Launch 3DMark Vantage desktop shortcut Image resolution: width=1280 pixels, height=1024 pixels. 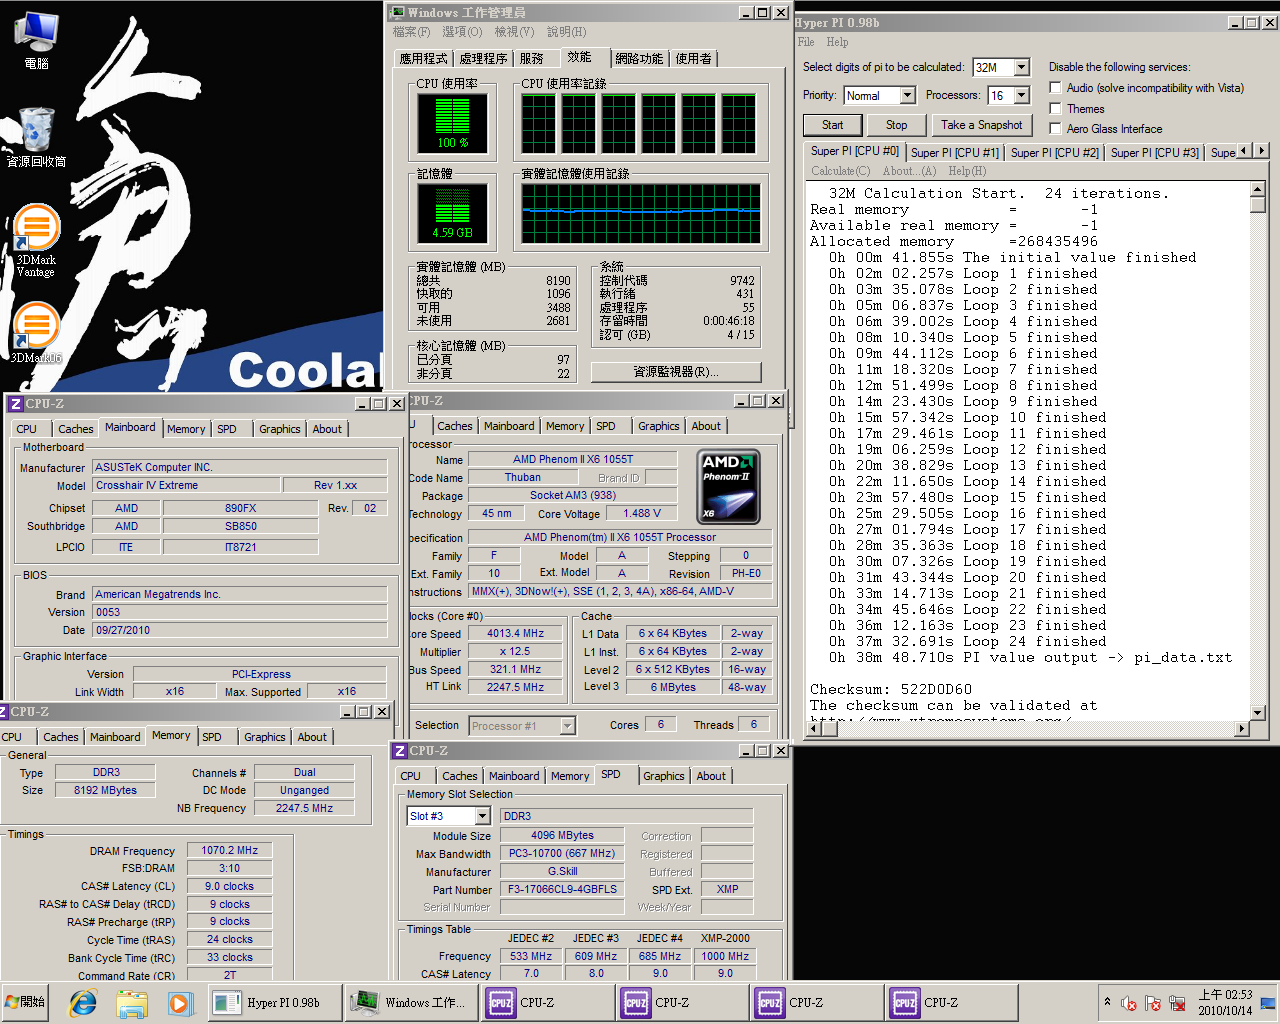(x=36, y=240)
